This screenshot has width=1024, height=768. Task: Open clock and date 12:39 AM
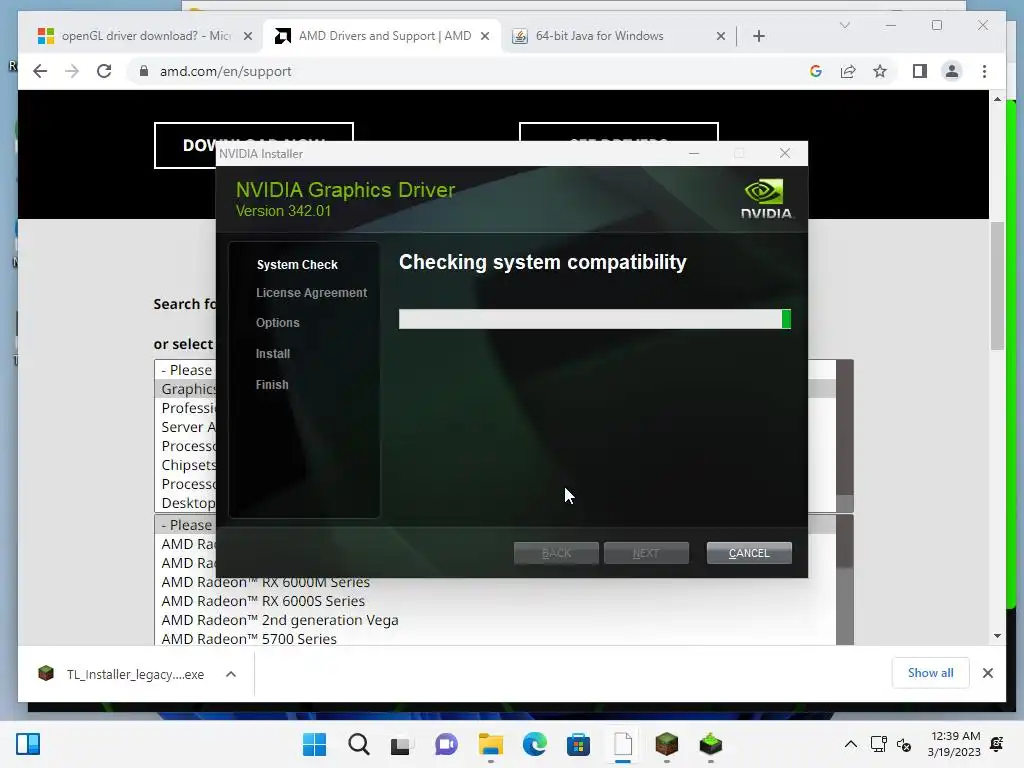(x=954, y=744)
